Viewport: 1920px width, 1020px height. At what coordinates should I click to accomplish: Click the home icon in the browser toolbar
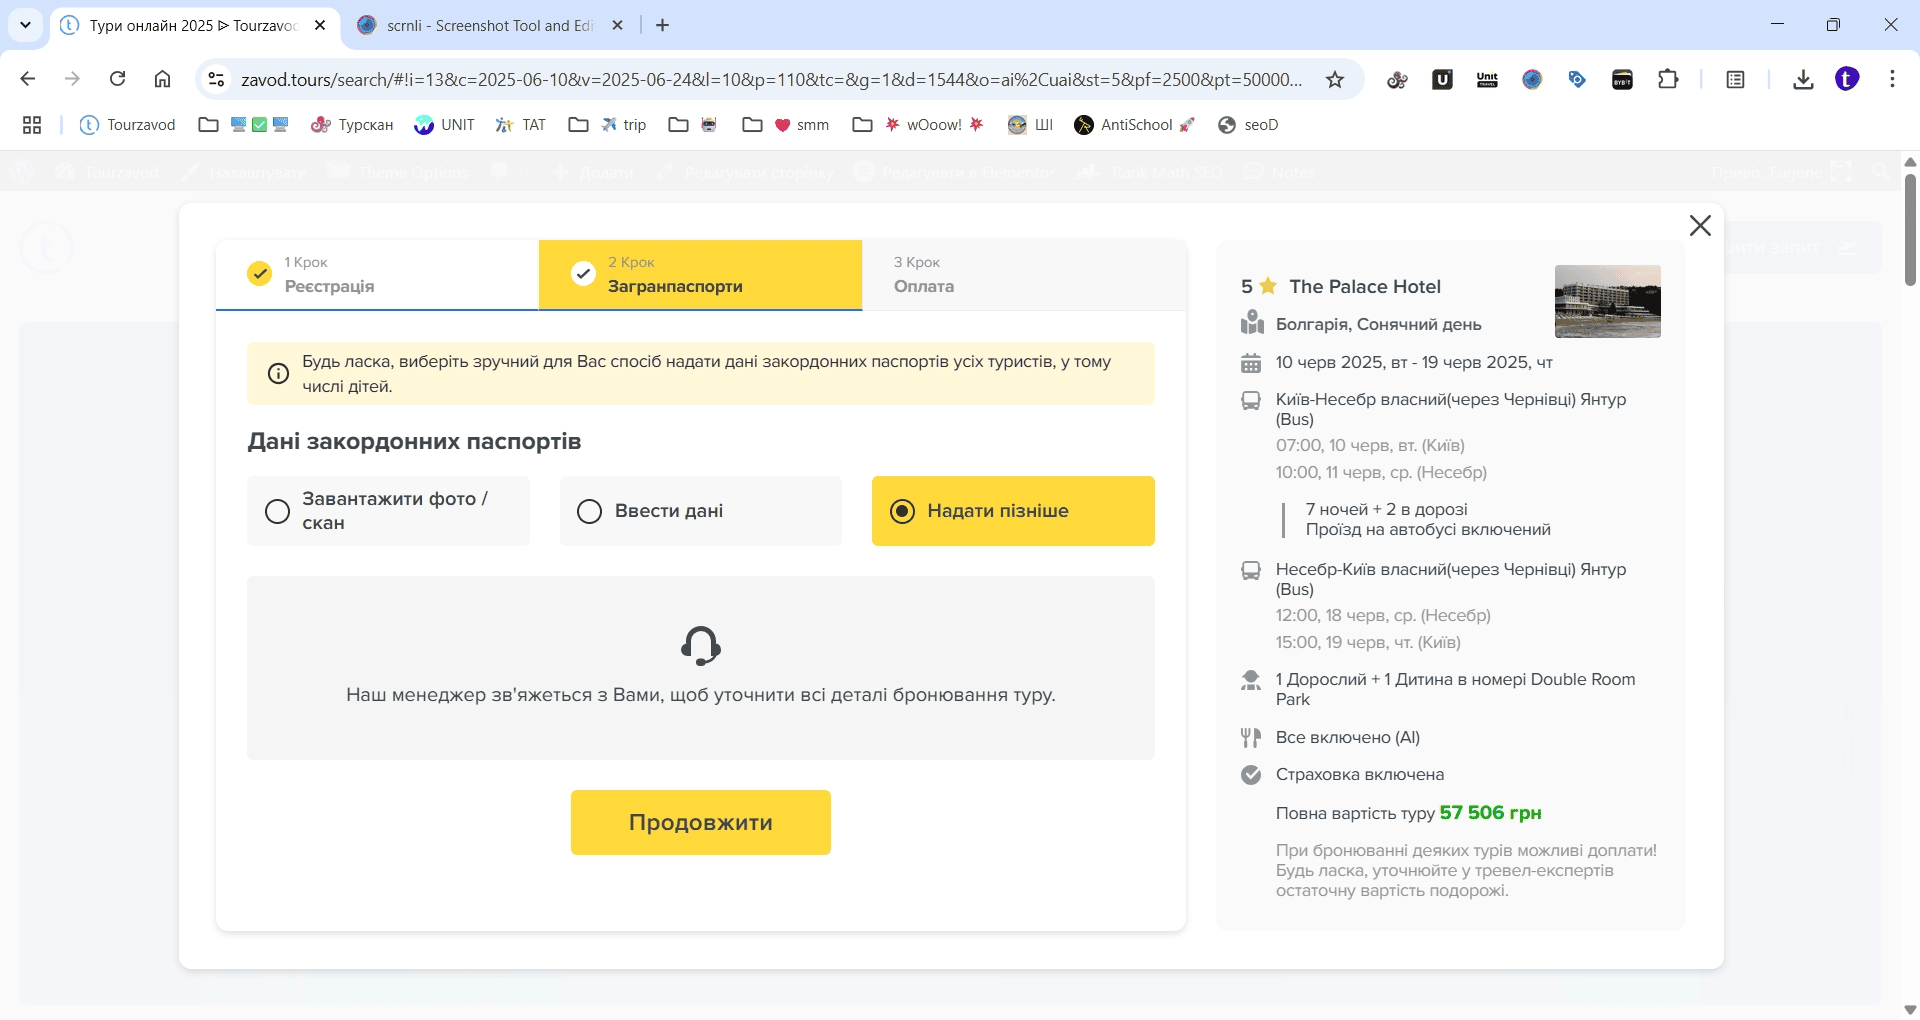pos(163,79)
